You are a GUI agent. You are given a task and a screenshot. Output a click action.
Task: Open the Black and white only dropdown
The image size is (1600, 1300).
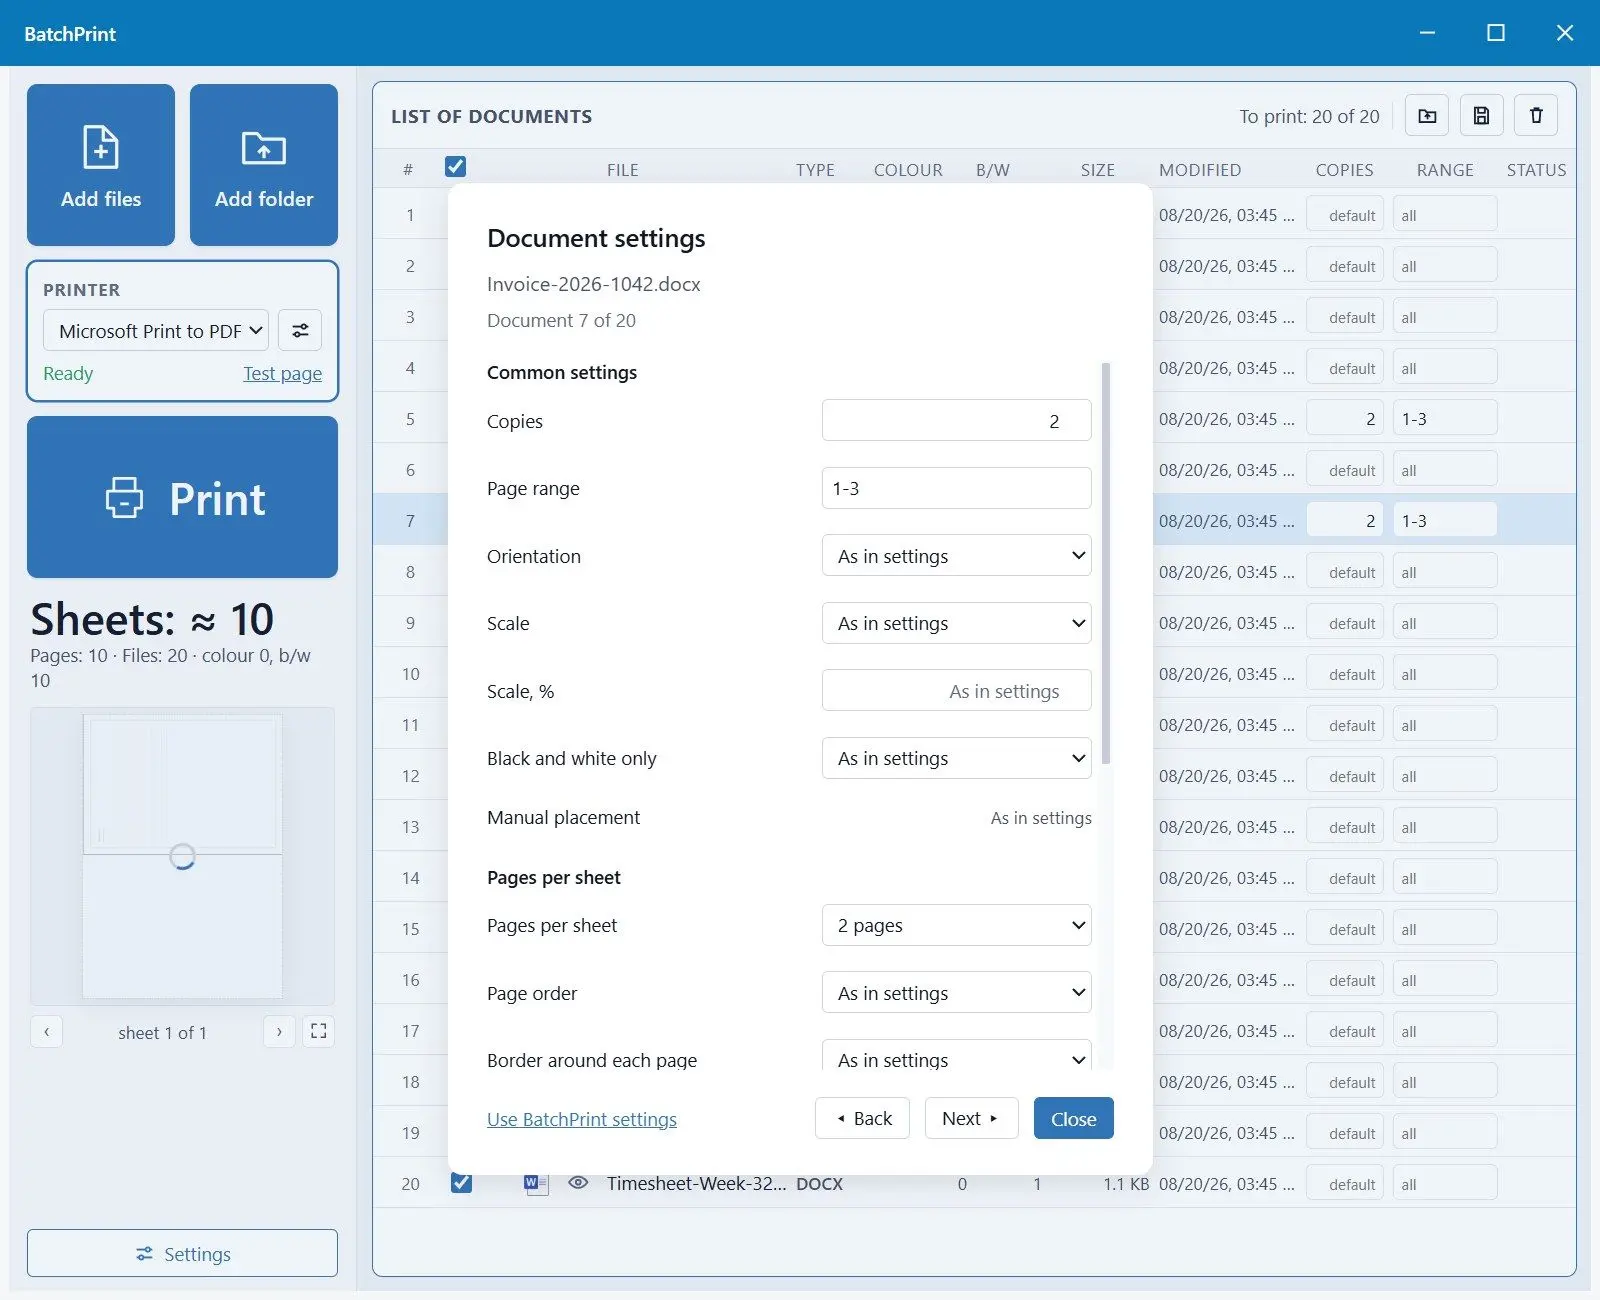click(956, 758)
